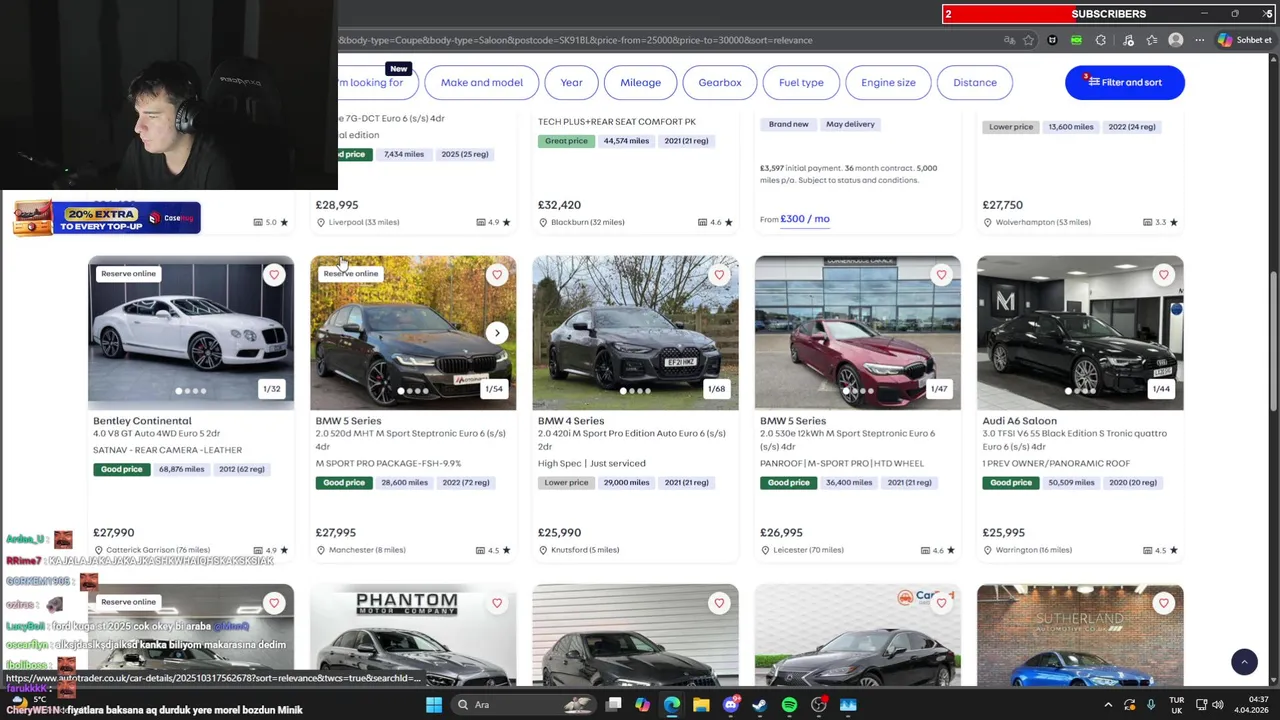Save the BMW 5 Series 530e listing
Screen dimensions: 1280x720
point(941,275)
